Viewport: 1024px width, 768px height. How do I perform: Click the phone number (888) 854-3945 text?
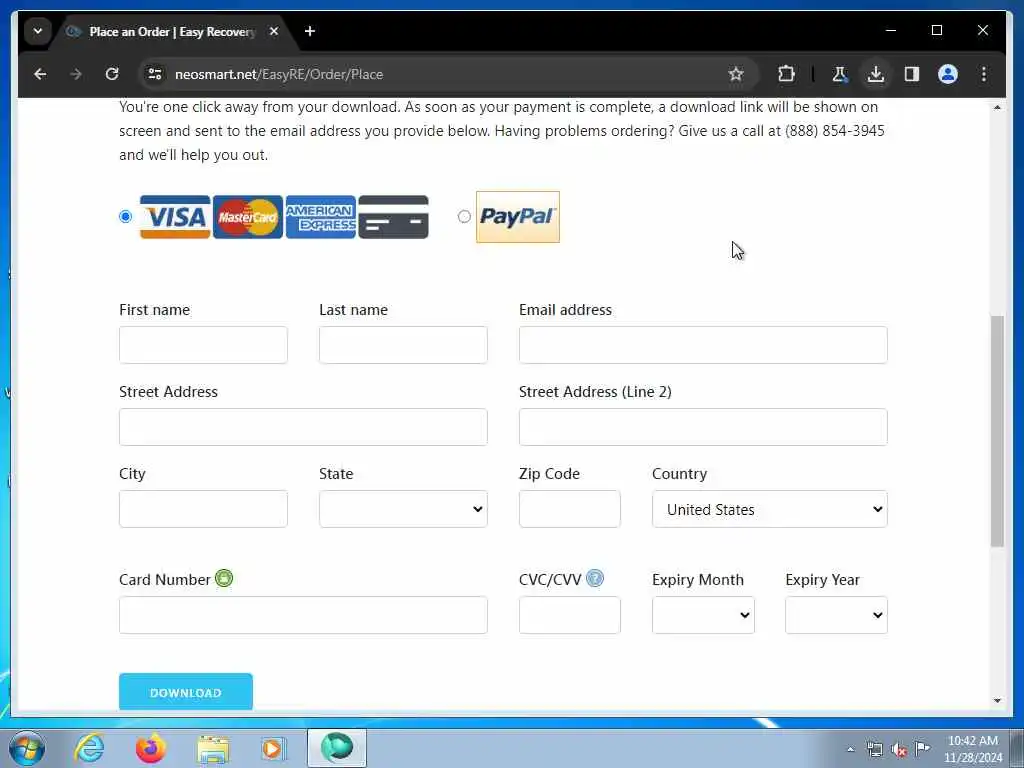(835, 131)
